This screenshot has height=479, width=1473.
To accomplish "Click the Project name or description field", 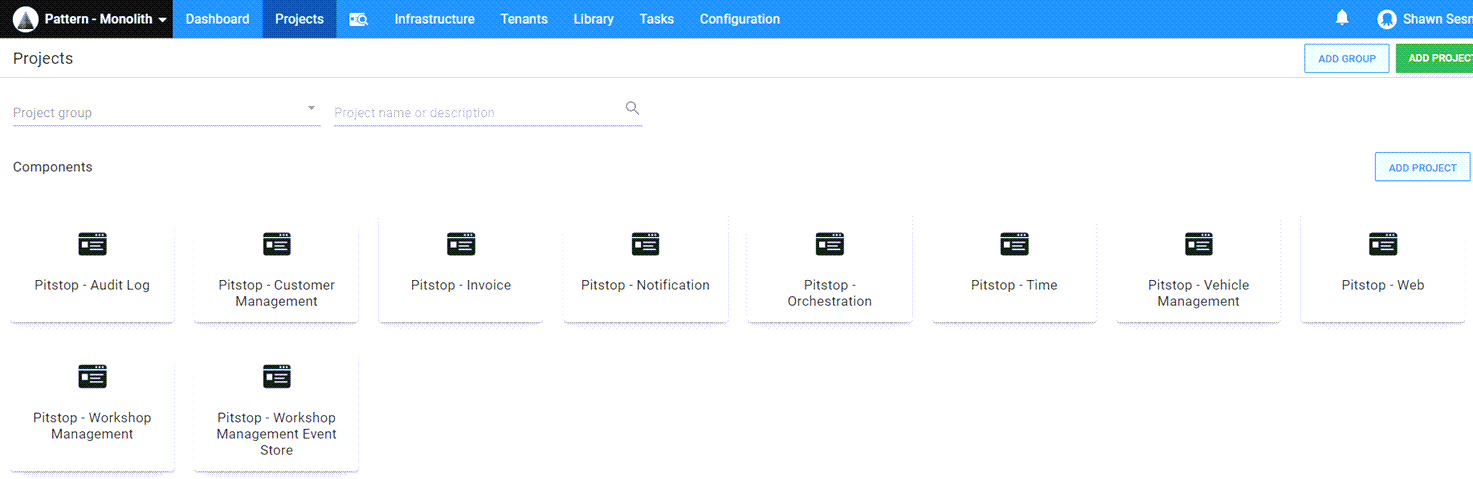I will [477, 113].
